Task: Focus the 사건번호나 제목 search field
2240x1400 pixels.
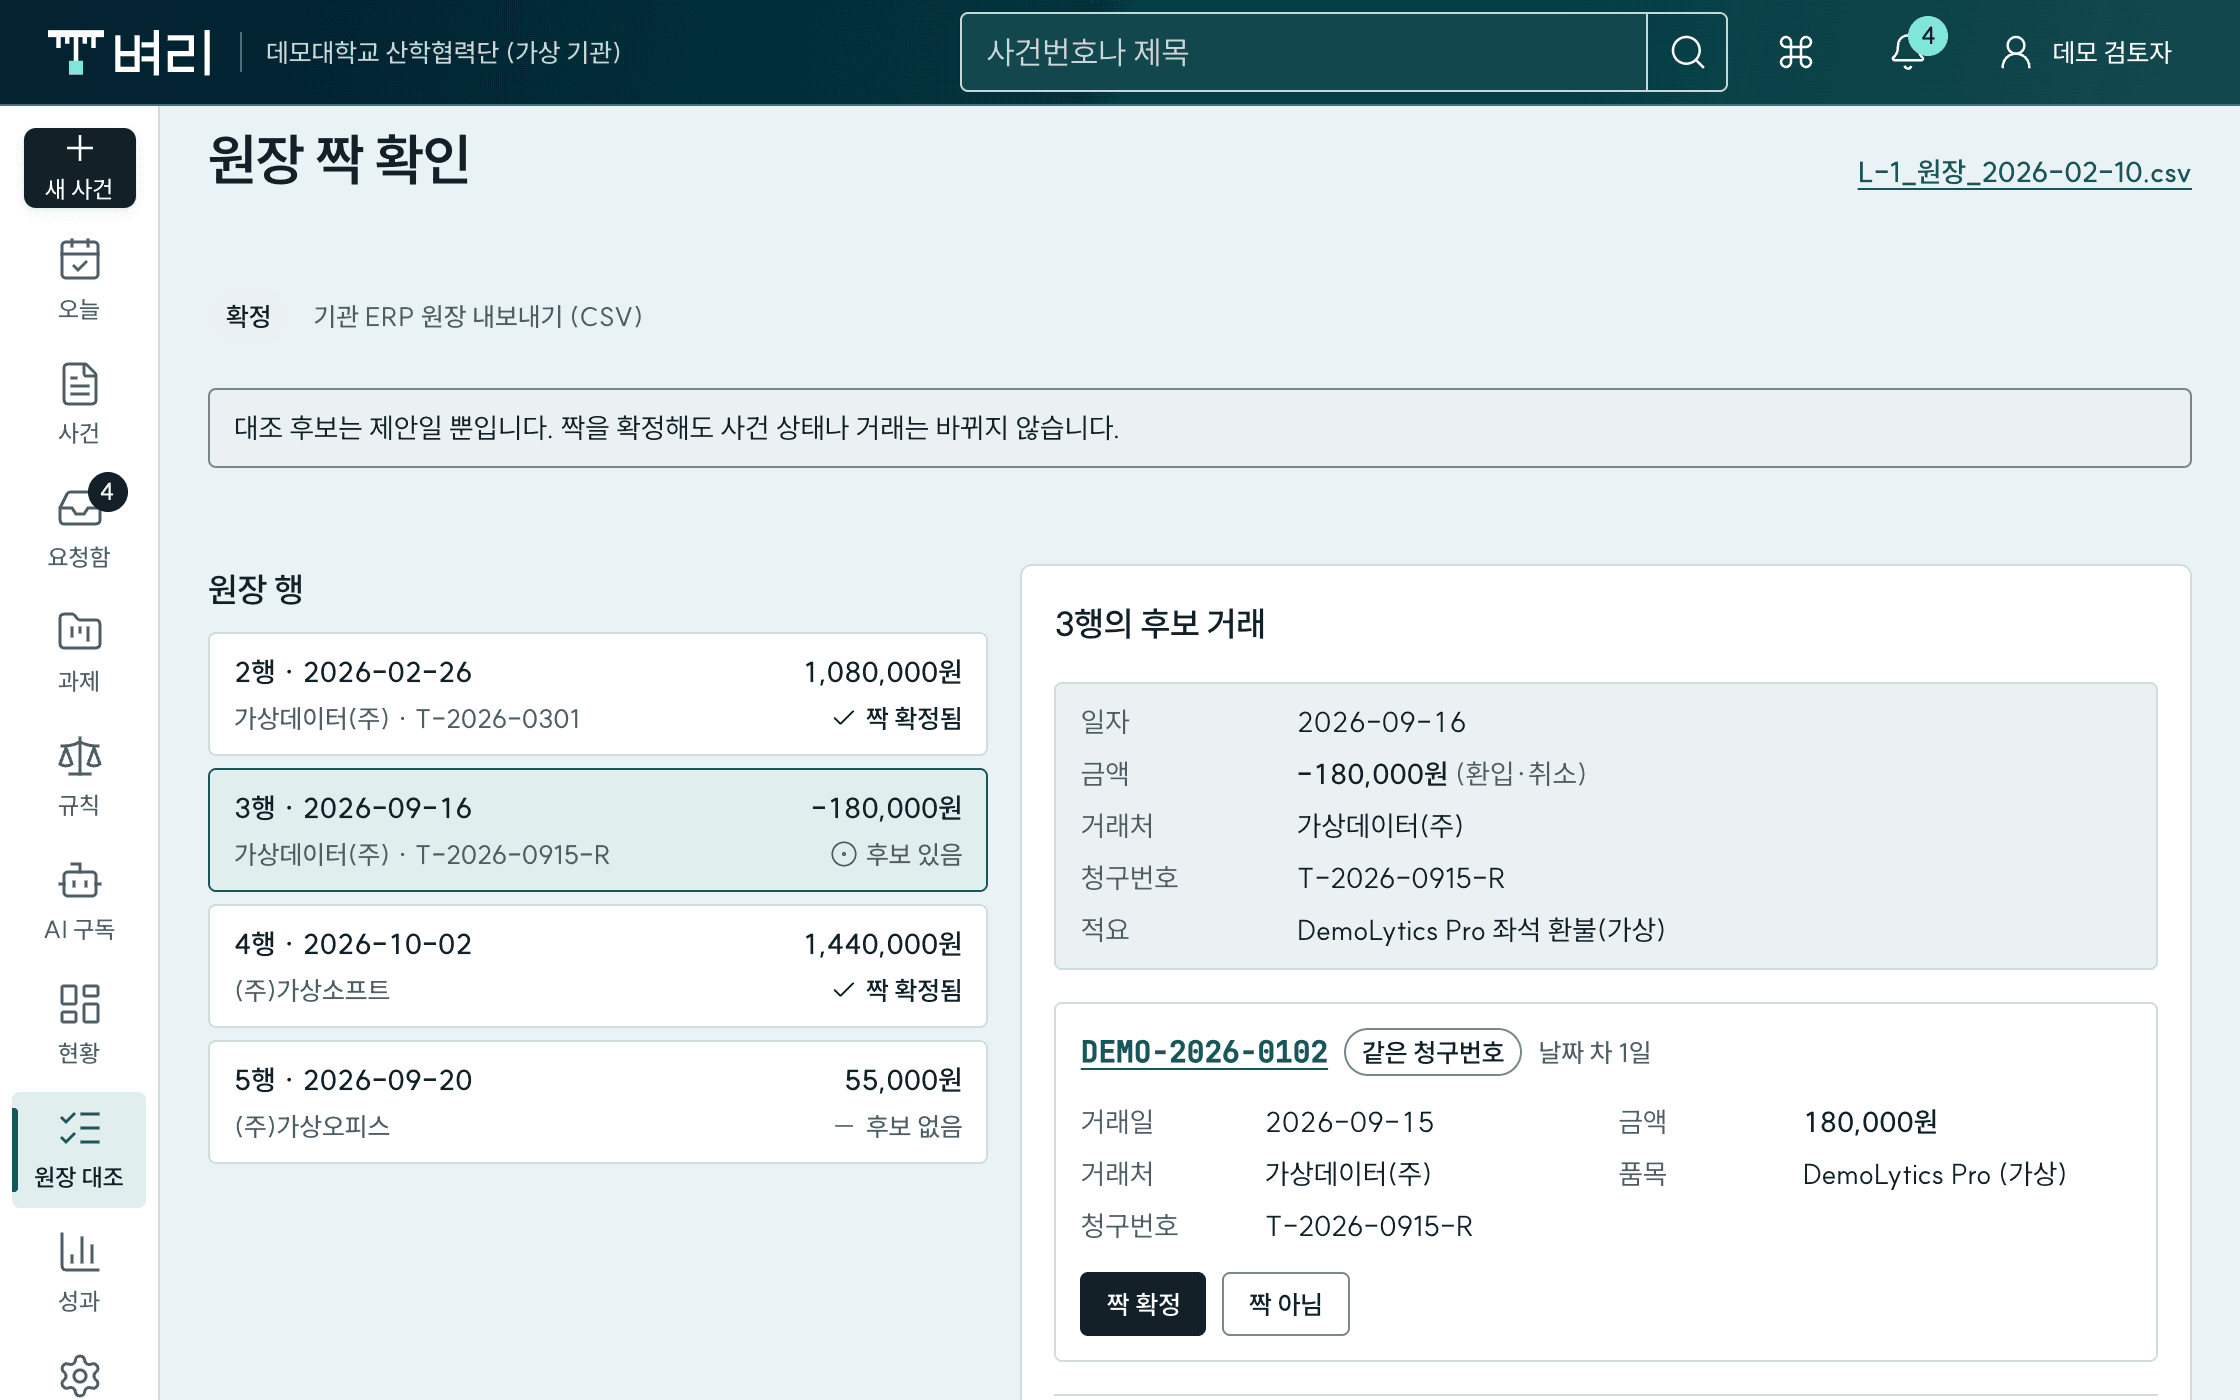Action: [1303, 52]
